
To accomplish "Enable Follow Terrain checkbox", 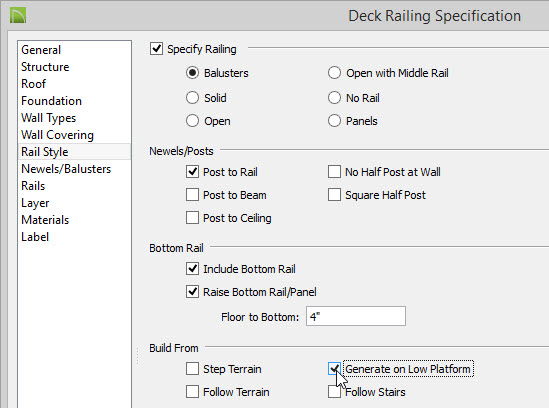I will tap(192, 392).
